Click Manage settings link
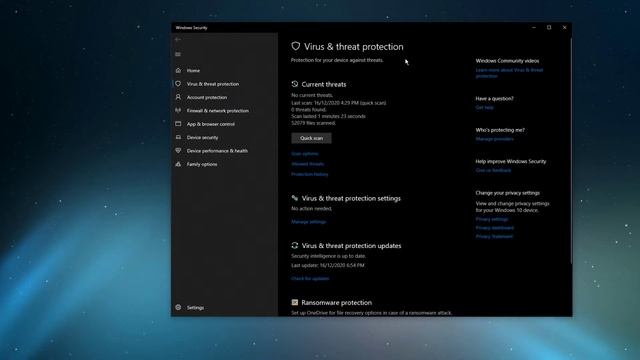640x360 pixels. point(309,222)
